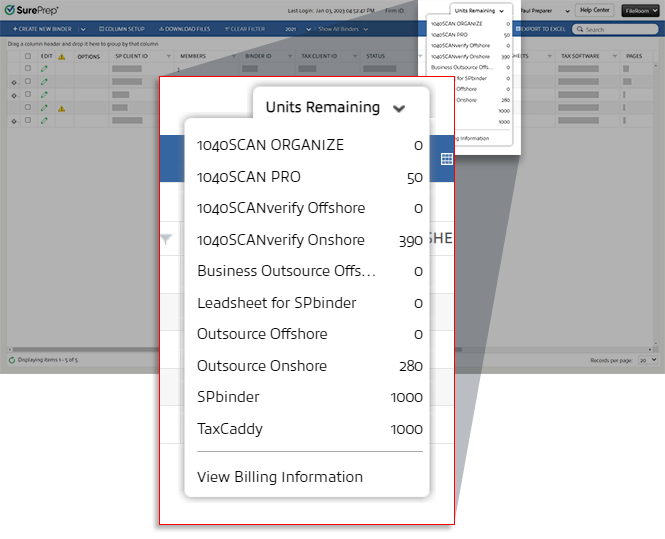This screenshot has width=665, height=539.
Task: Open the 2021 tax year dropdown
Action: click(x=298, y=29)
